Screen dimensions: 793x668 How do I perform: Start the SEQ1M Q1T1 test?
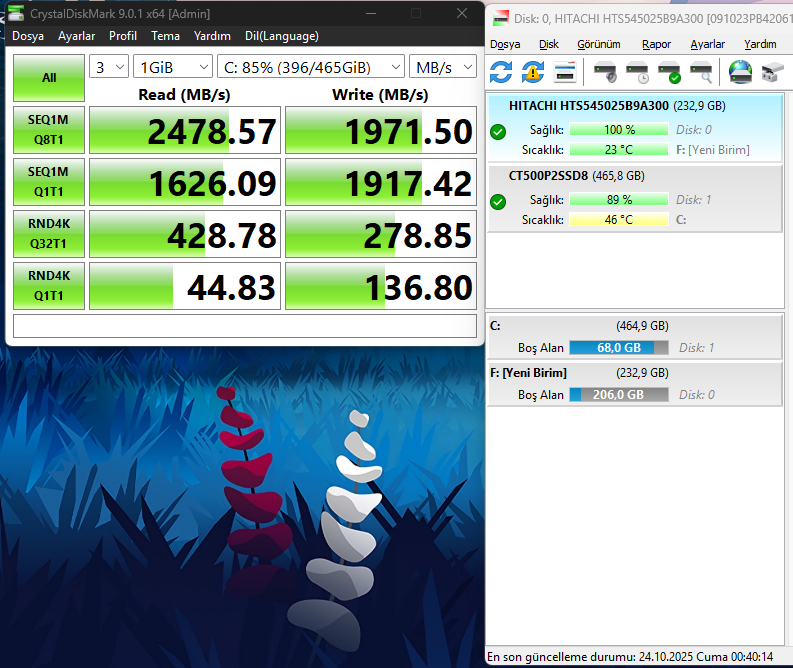[x=49, y=182]
